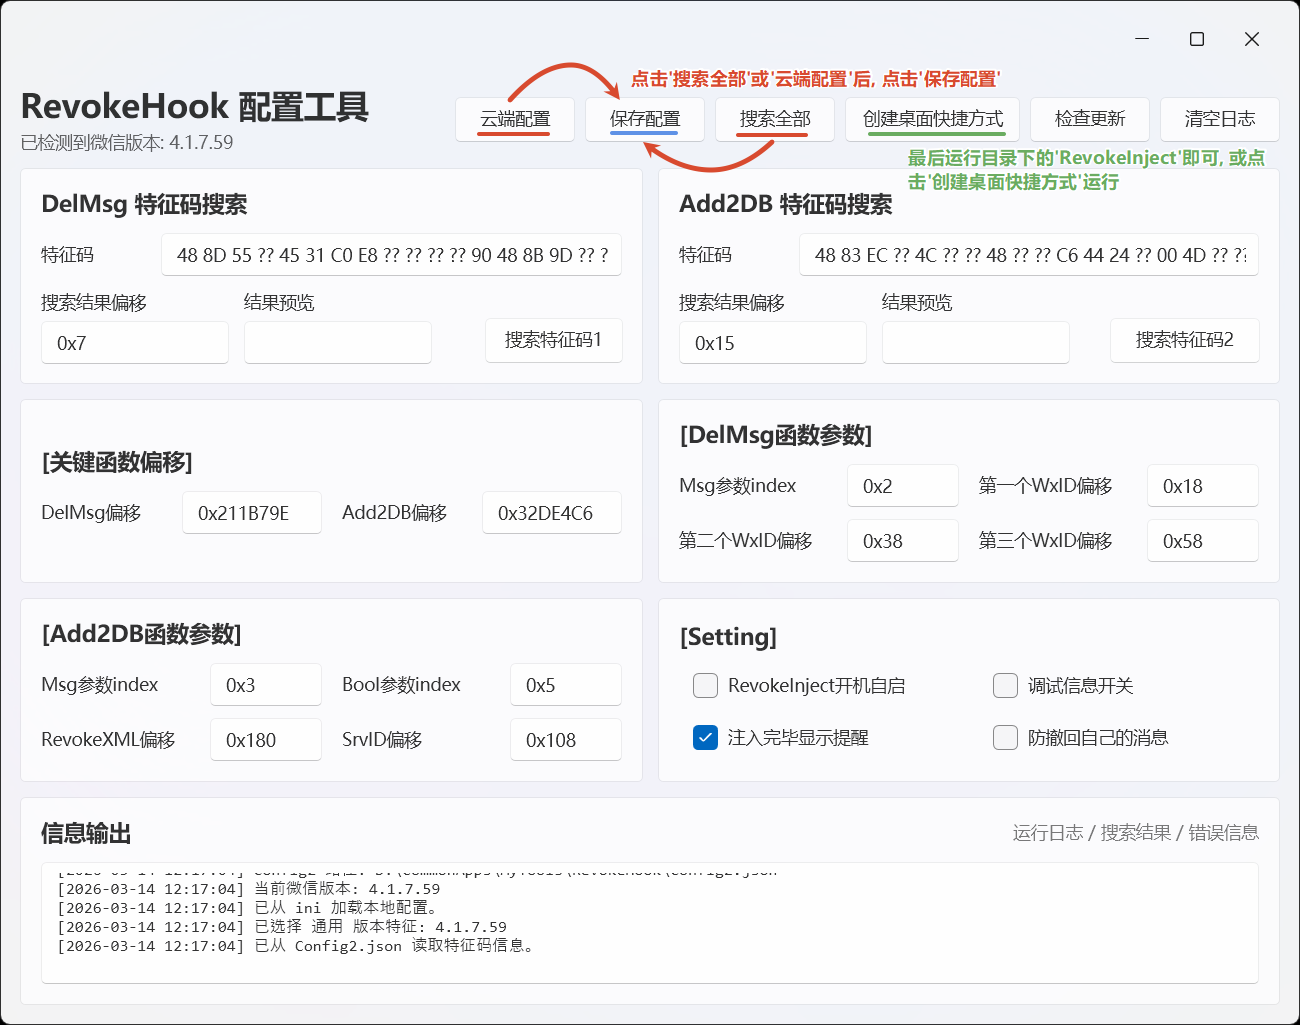
Task: Click the '信息输出' heading
Action: pos(86,834)
